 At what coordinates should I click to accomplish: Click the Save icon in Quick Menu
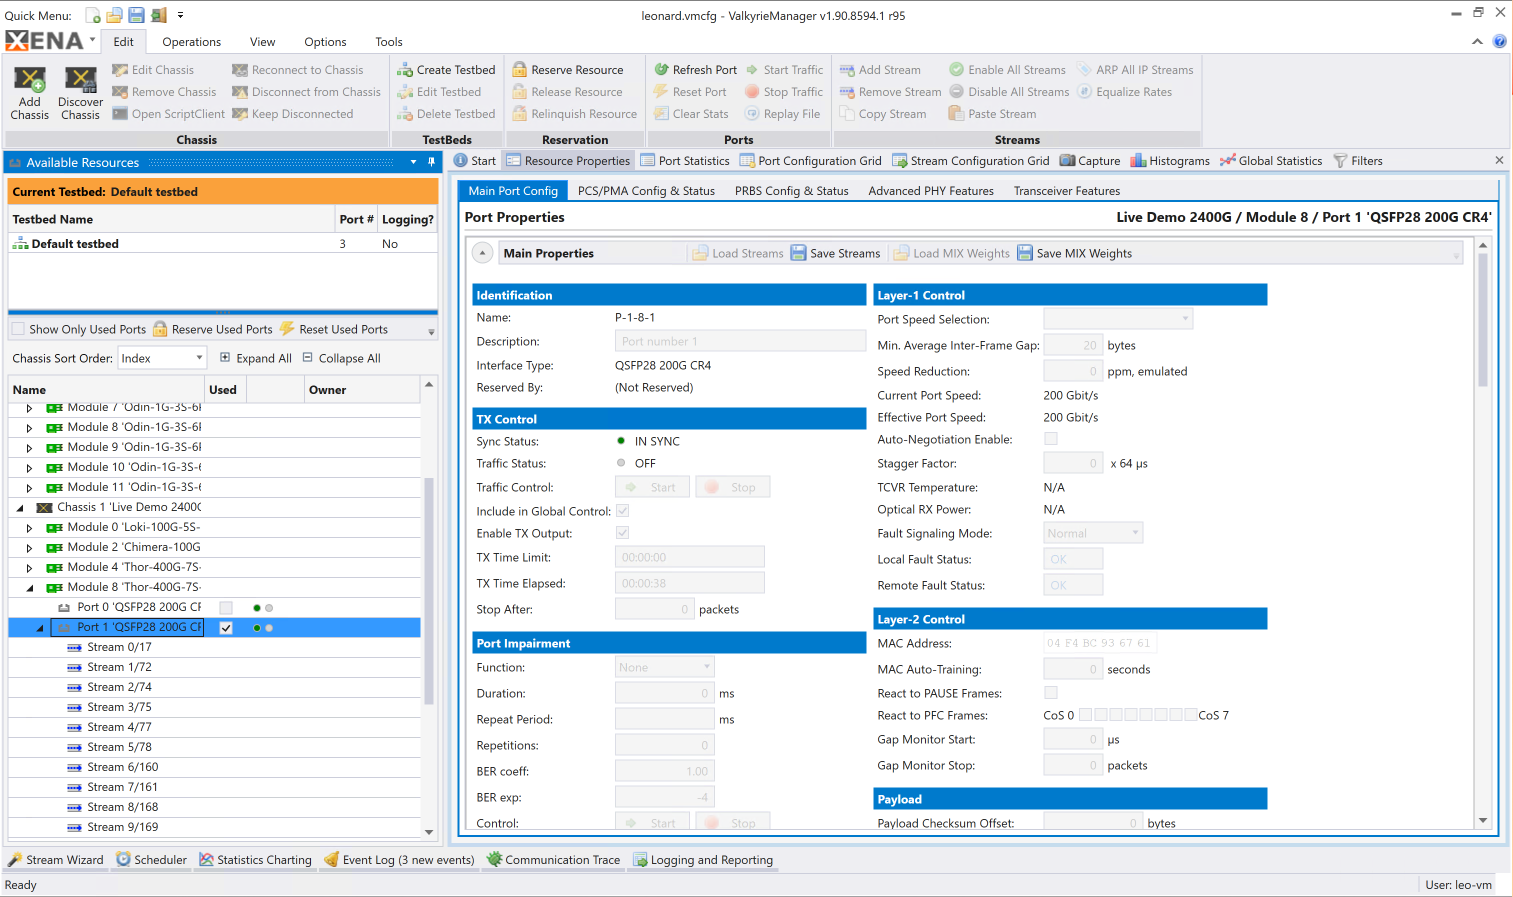click(x=136, y=15)
